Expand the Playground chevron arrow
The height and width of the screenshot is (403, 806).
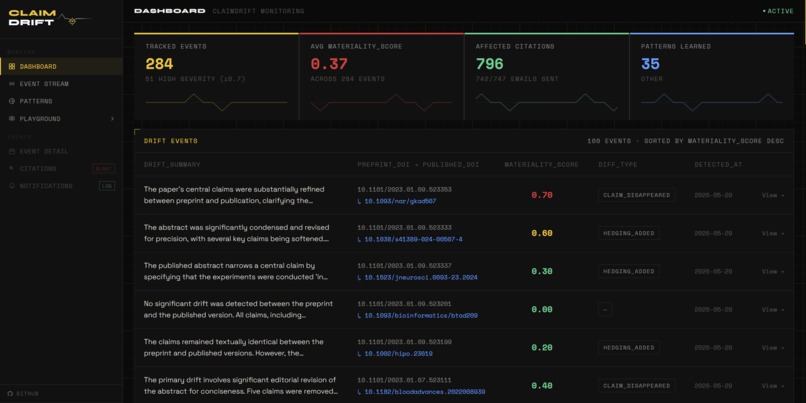pos(112,119)
